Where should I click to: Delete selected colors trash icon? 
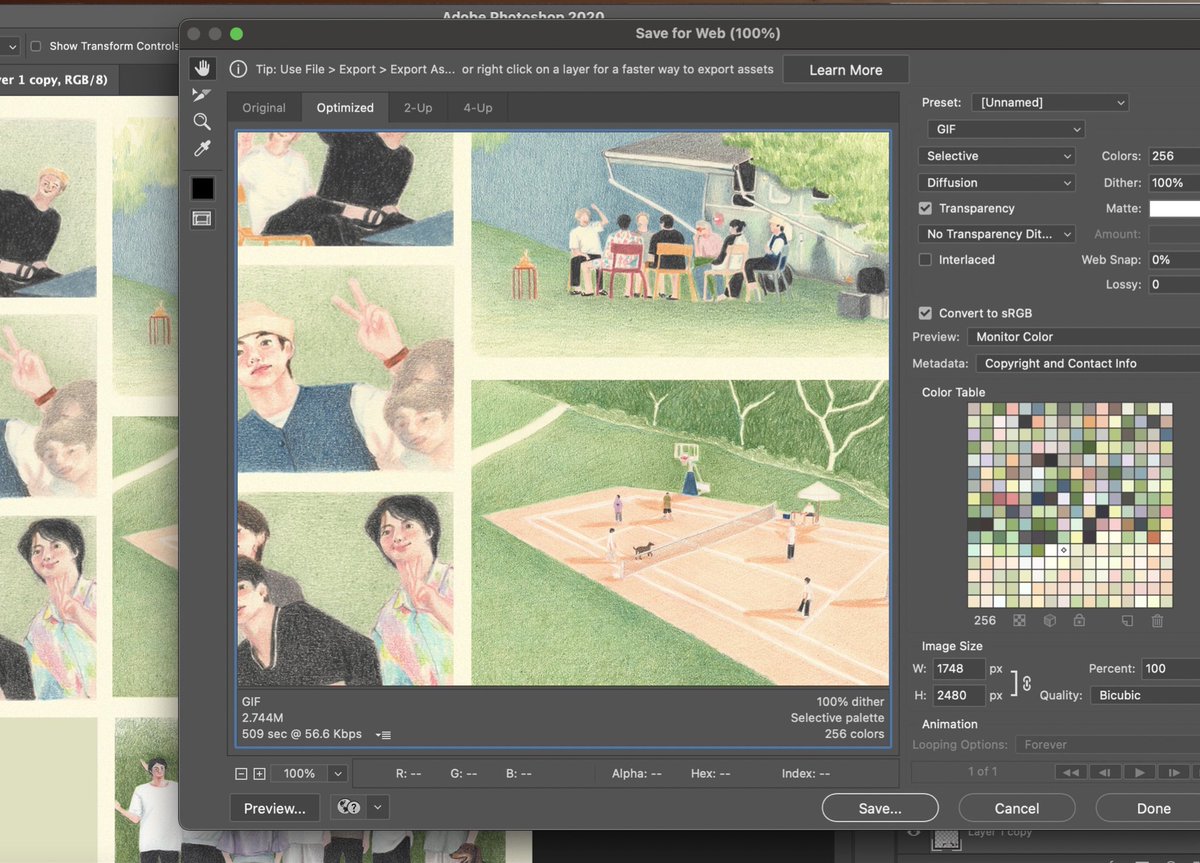pyautogui.click(x=1157, y=621)
